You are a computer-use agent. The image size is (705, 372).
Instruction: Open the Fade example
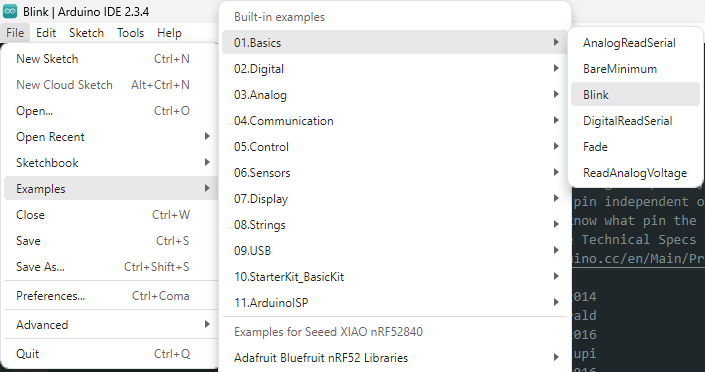click(x=635, y=147)
